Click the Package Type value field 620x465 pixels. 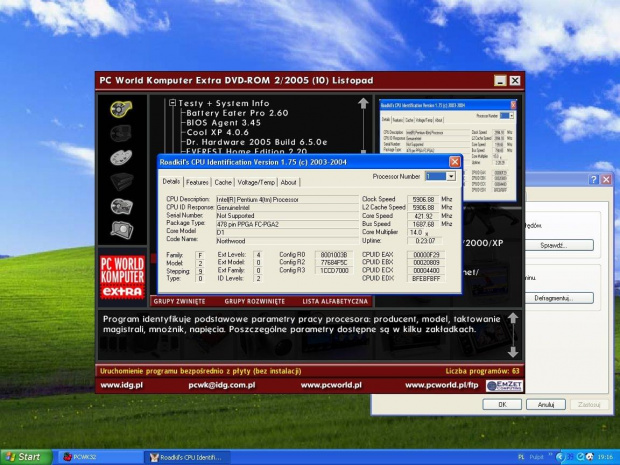tap(287, 224)
